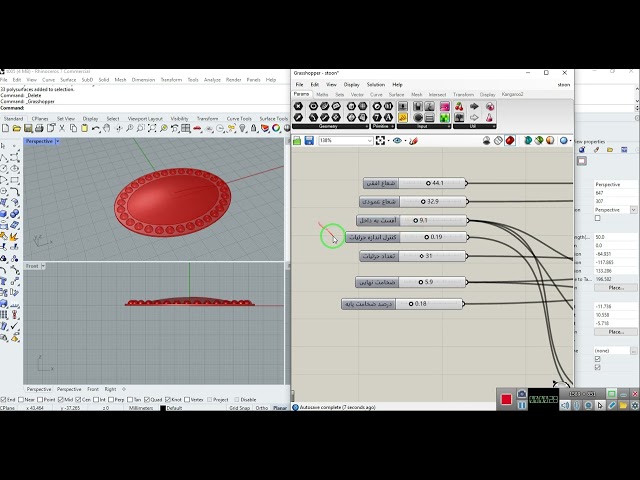Click the Planar status bar button
Viewport: 640px width, 480px height.
pyautogui.click(x=280, y=408)
